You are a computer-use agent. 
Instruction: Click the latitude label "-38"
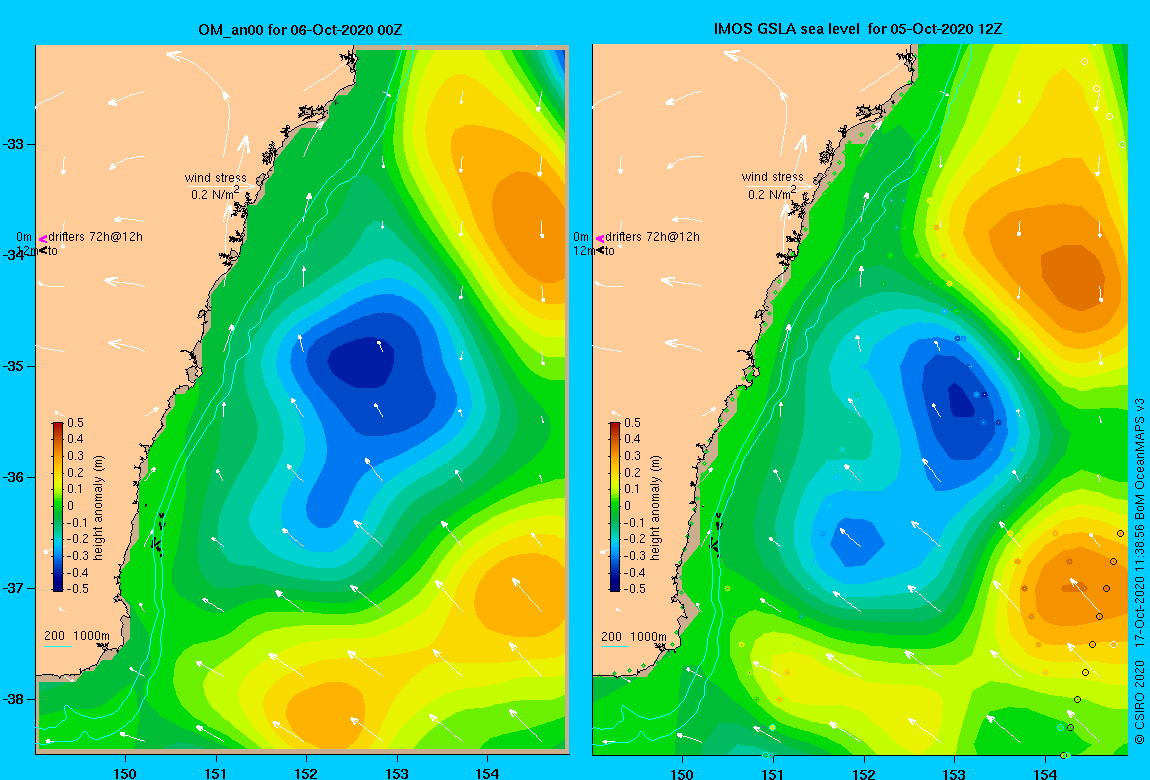pos(13,699)
